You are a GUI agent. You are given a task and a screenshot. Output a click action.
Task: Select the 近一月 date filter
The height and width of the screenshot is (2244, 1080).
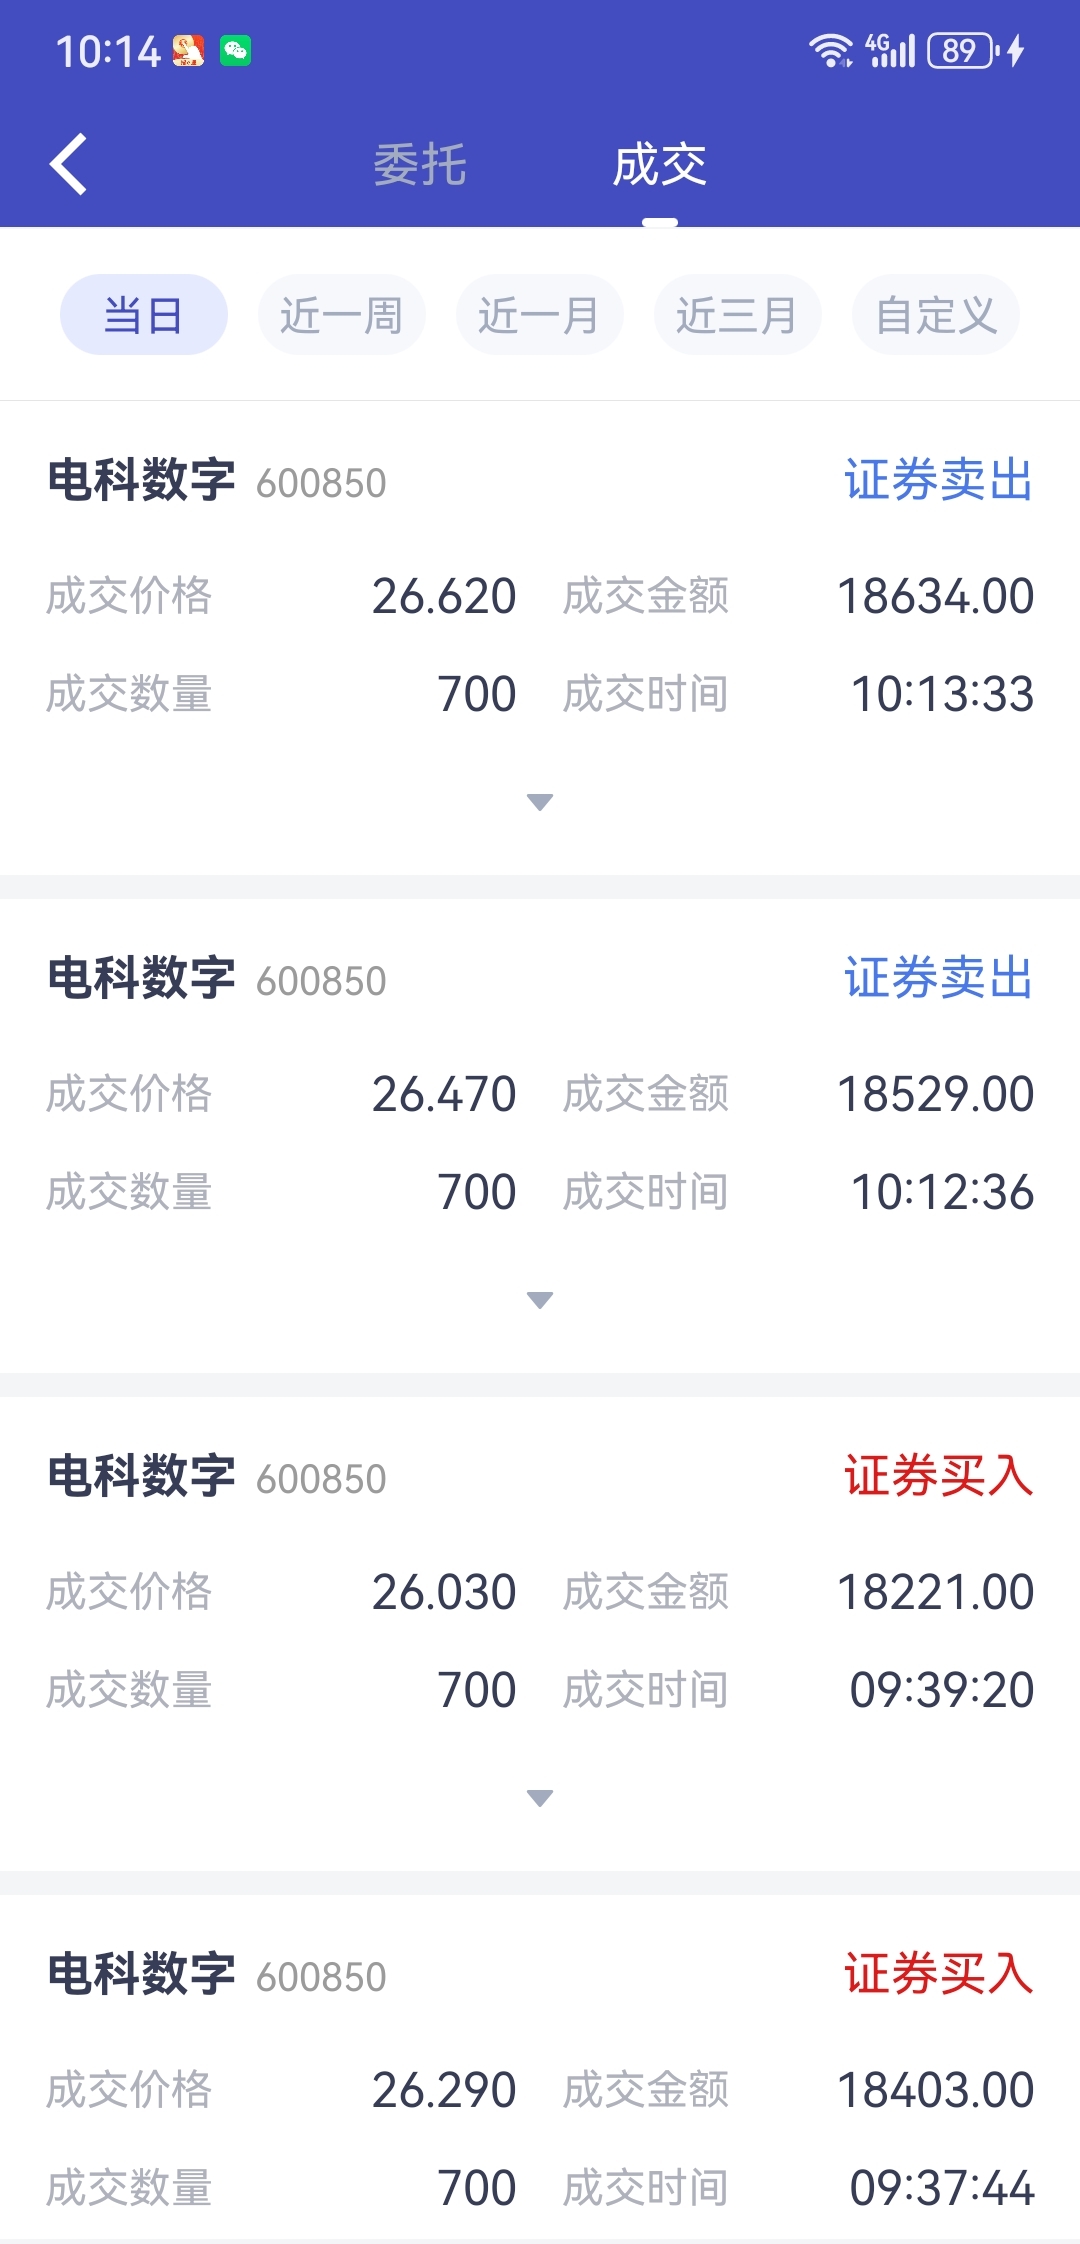540,315
